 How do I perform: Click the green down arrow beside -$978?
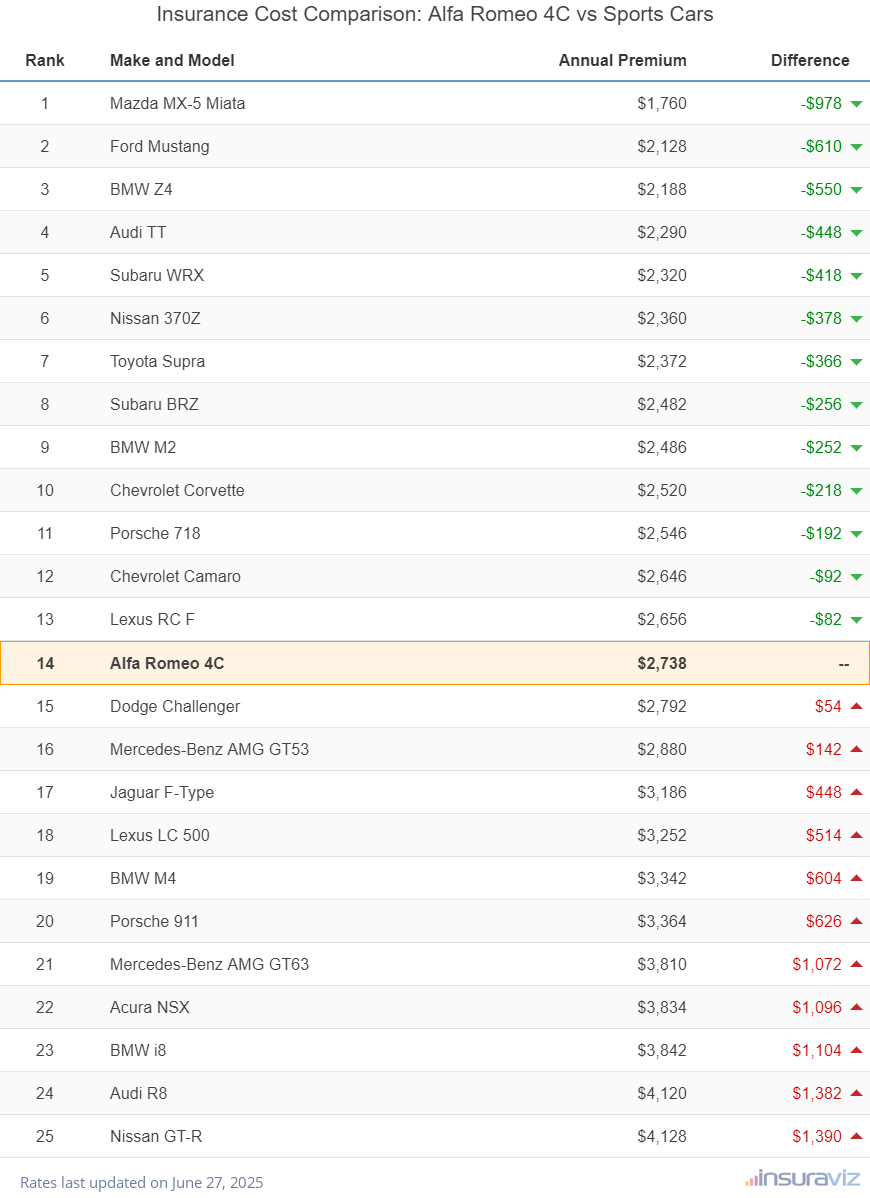coord(856,104)
